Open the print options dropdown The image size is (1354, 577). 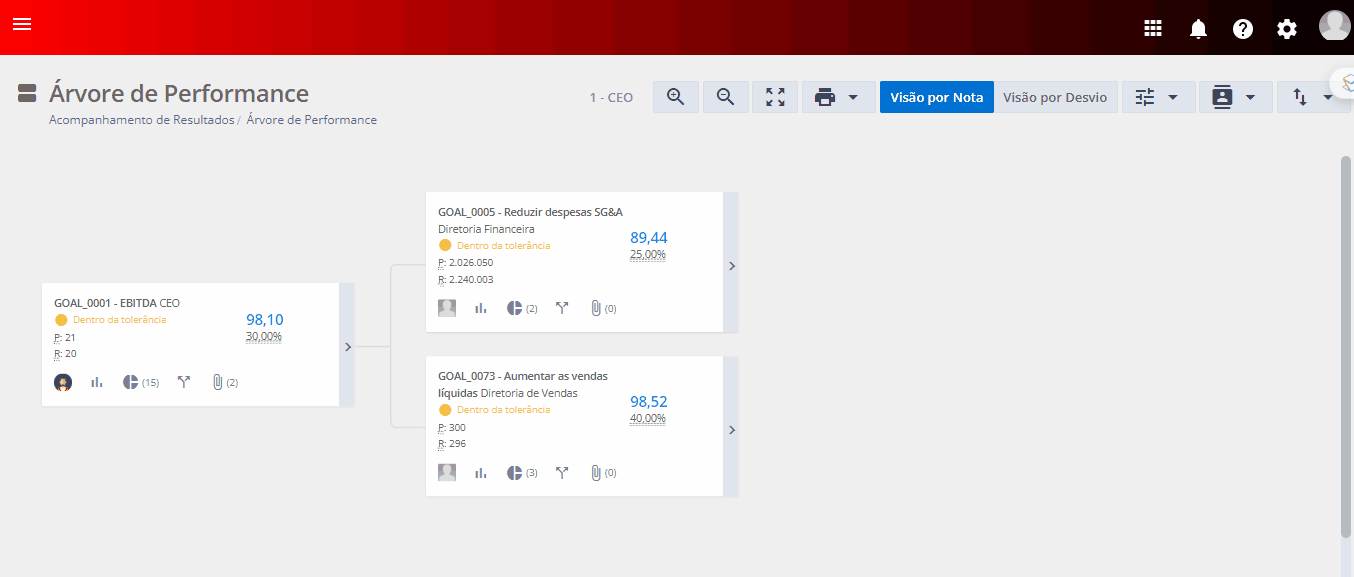(x=838, y=97)
